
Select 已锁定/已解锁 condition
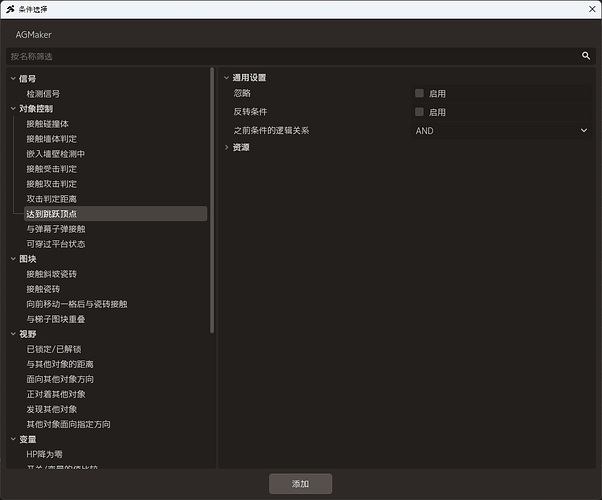coord(54,349)
